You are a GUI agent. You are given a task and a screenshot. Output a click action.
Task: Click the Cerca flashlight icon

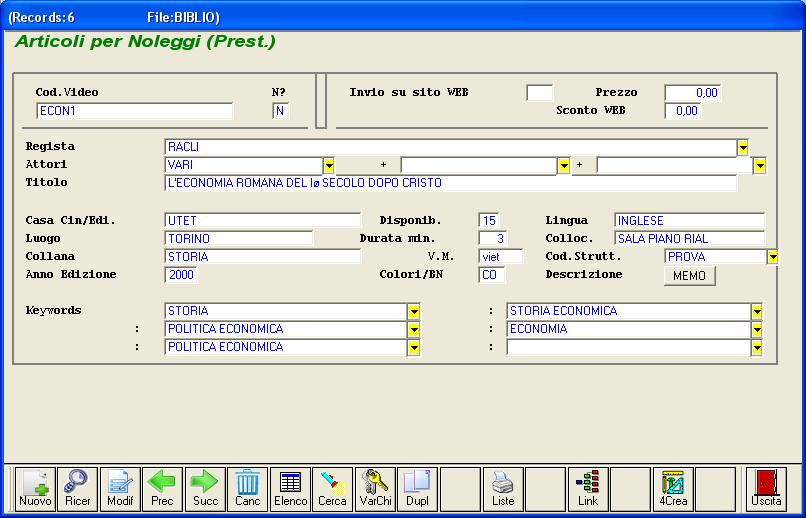pyautogui.click(x=333, y=490)
